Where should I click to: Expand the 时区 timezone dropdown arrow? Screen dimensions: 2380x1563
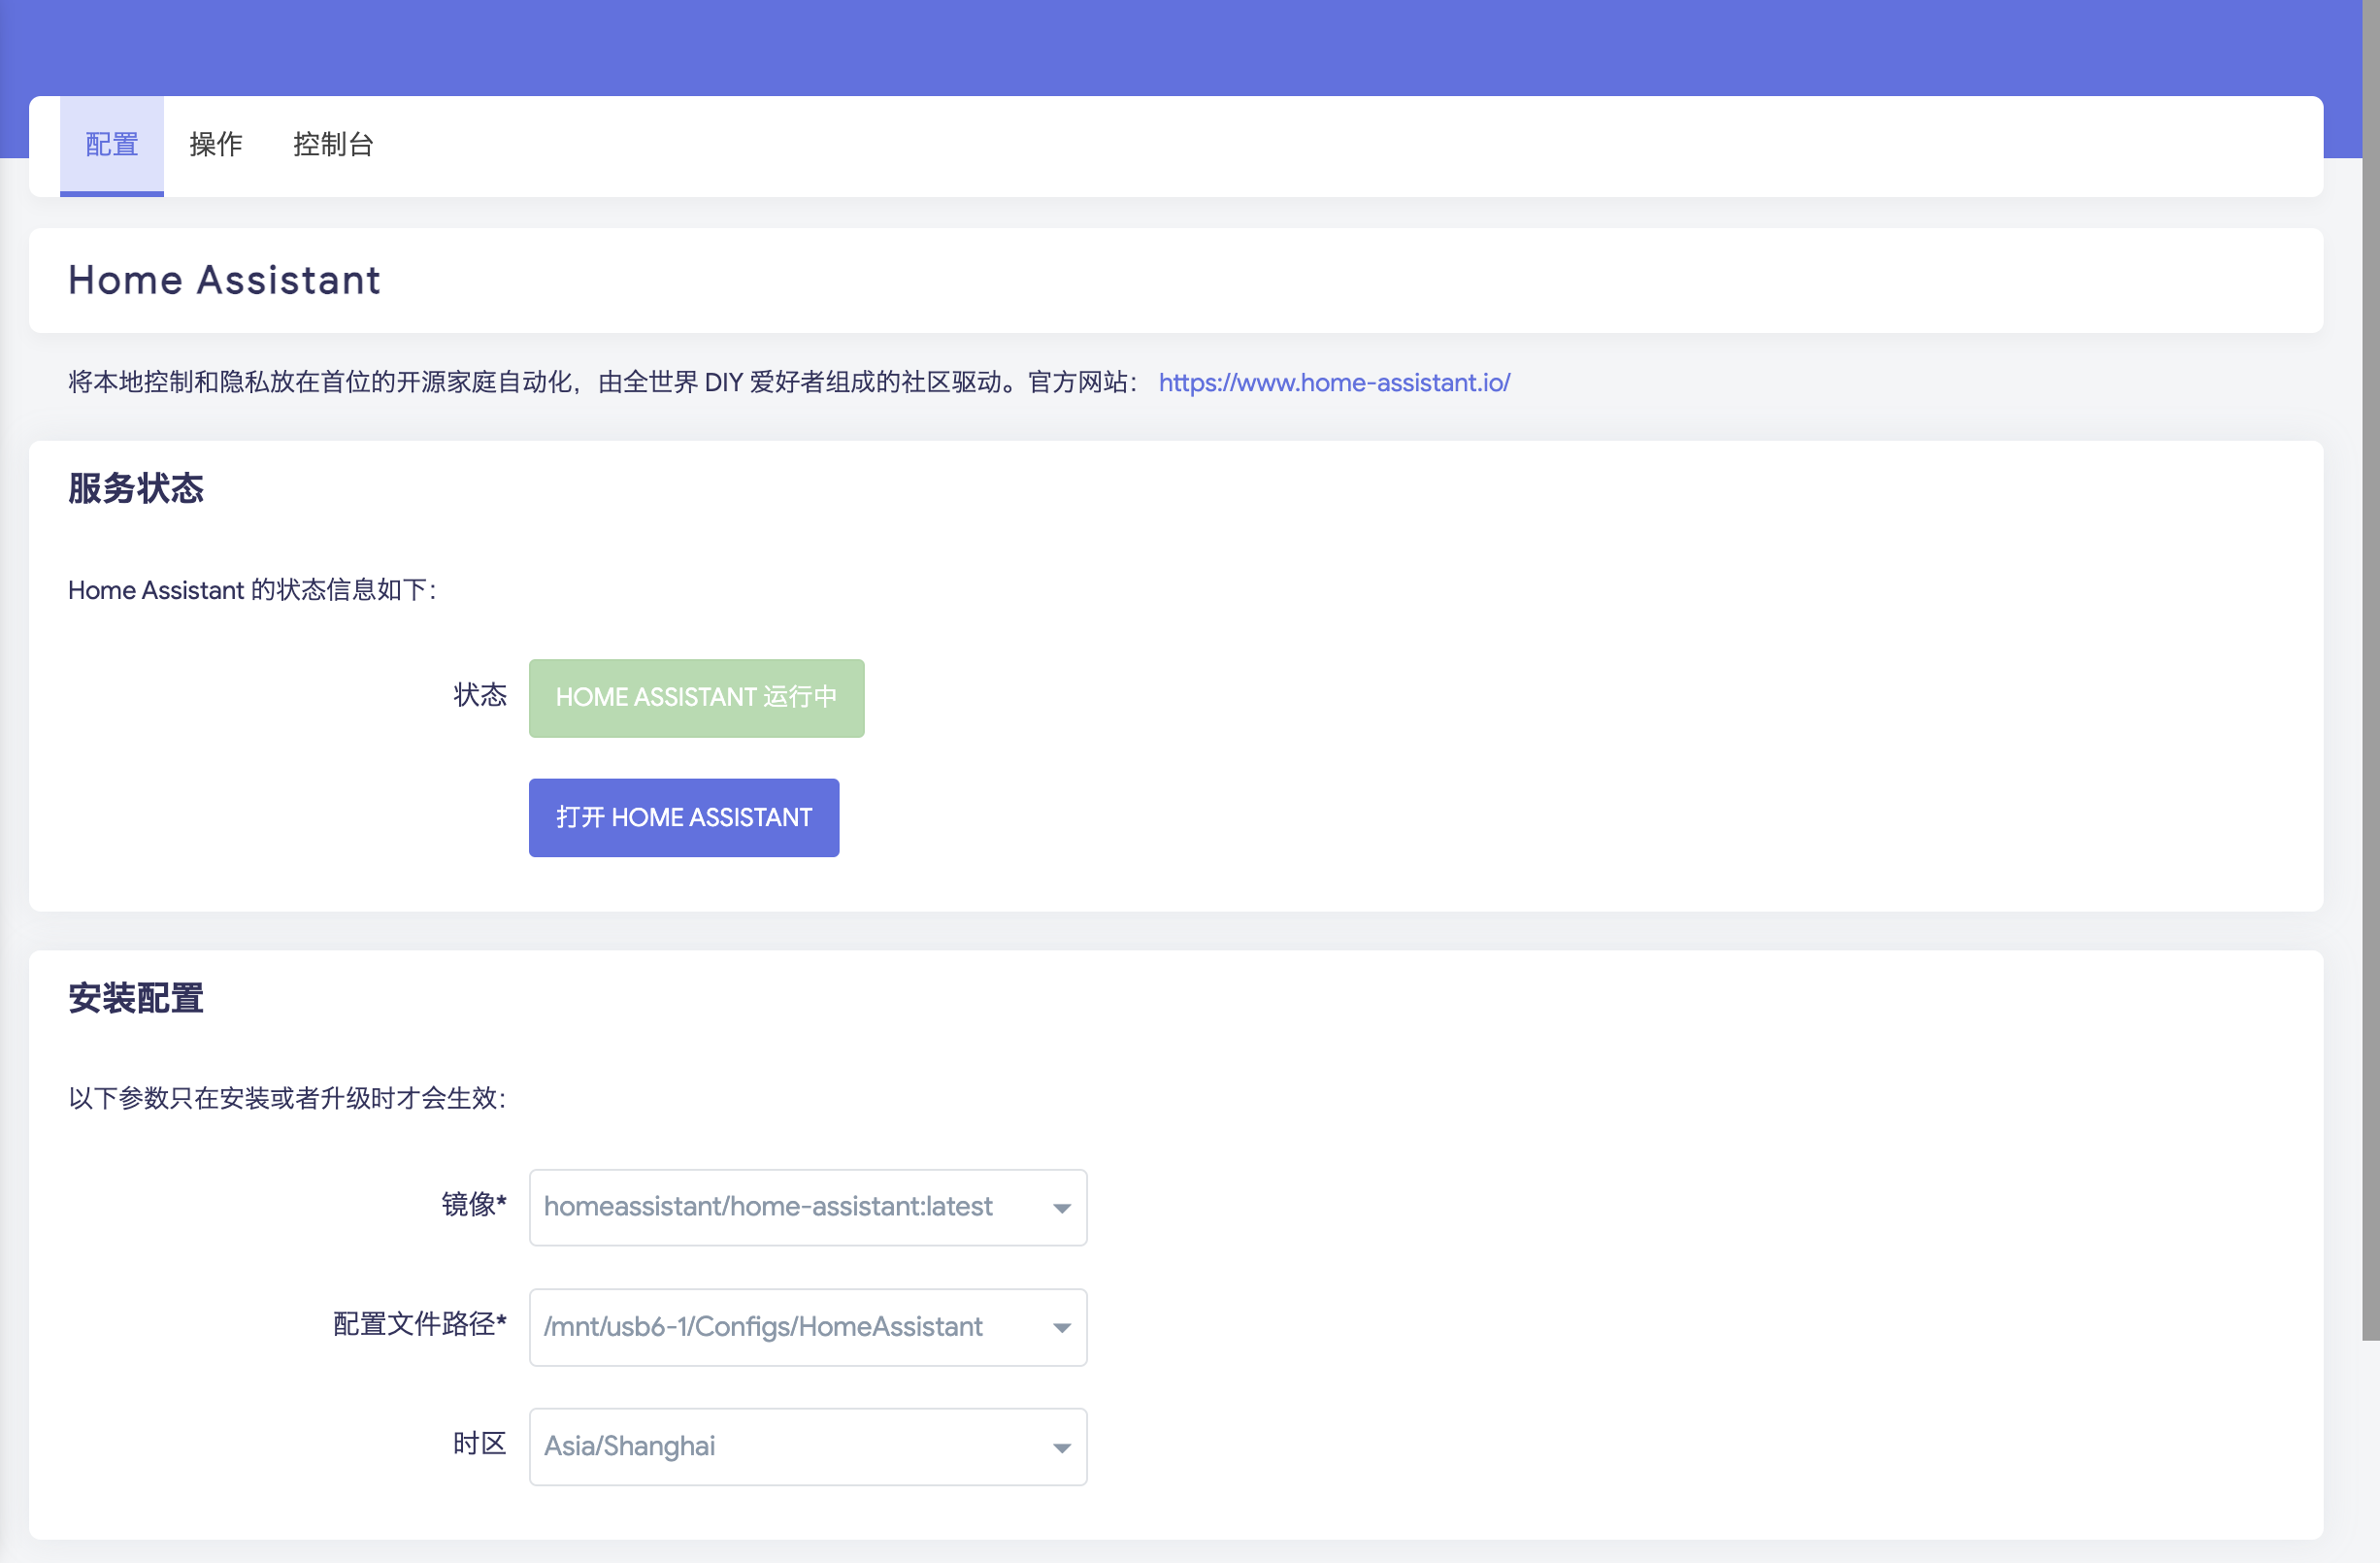(x=1062, y=1448)
